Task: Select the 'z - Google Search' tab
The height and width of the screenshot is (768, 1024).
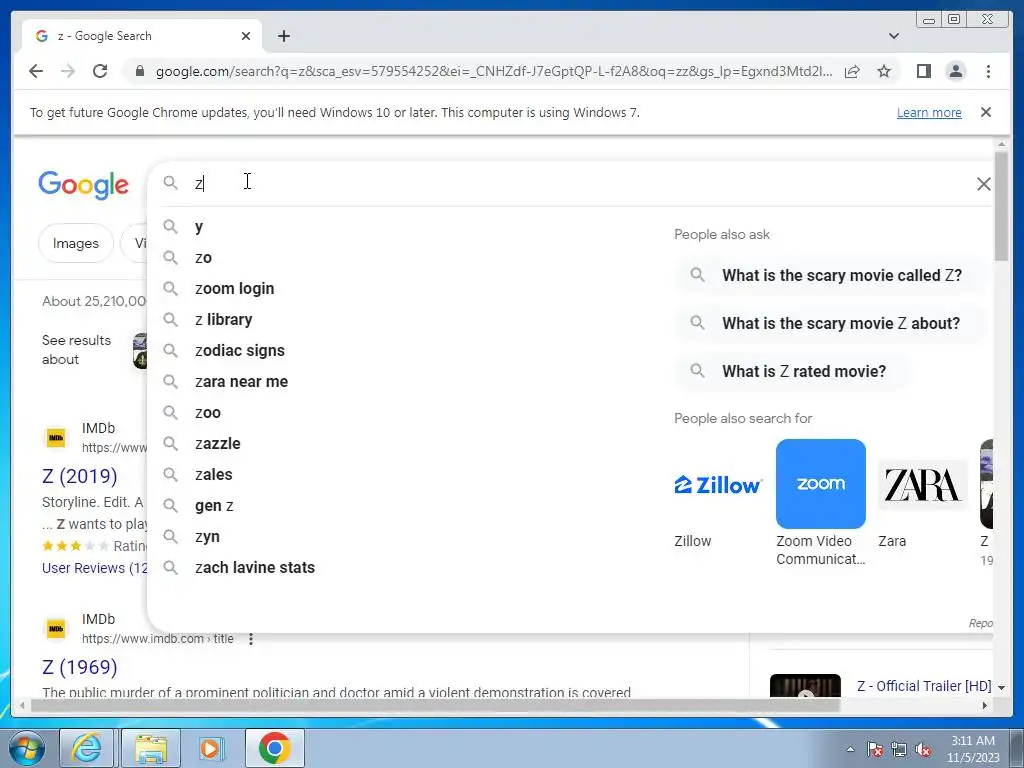Action: click(141, 36)
